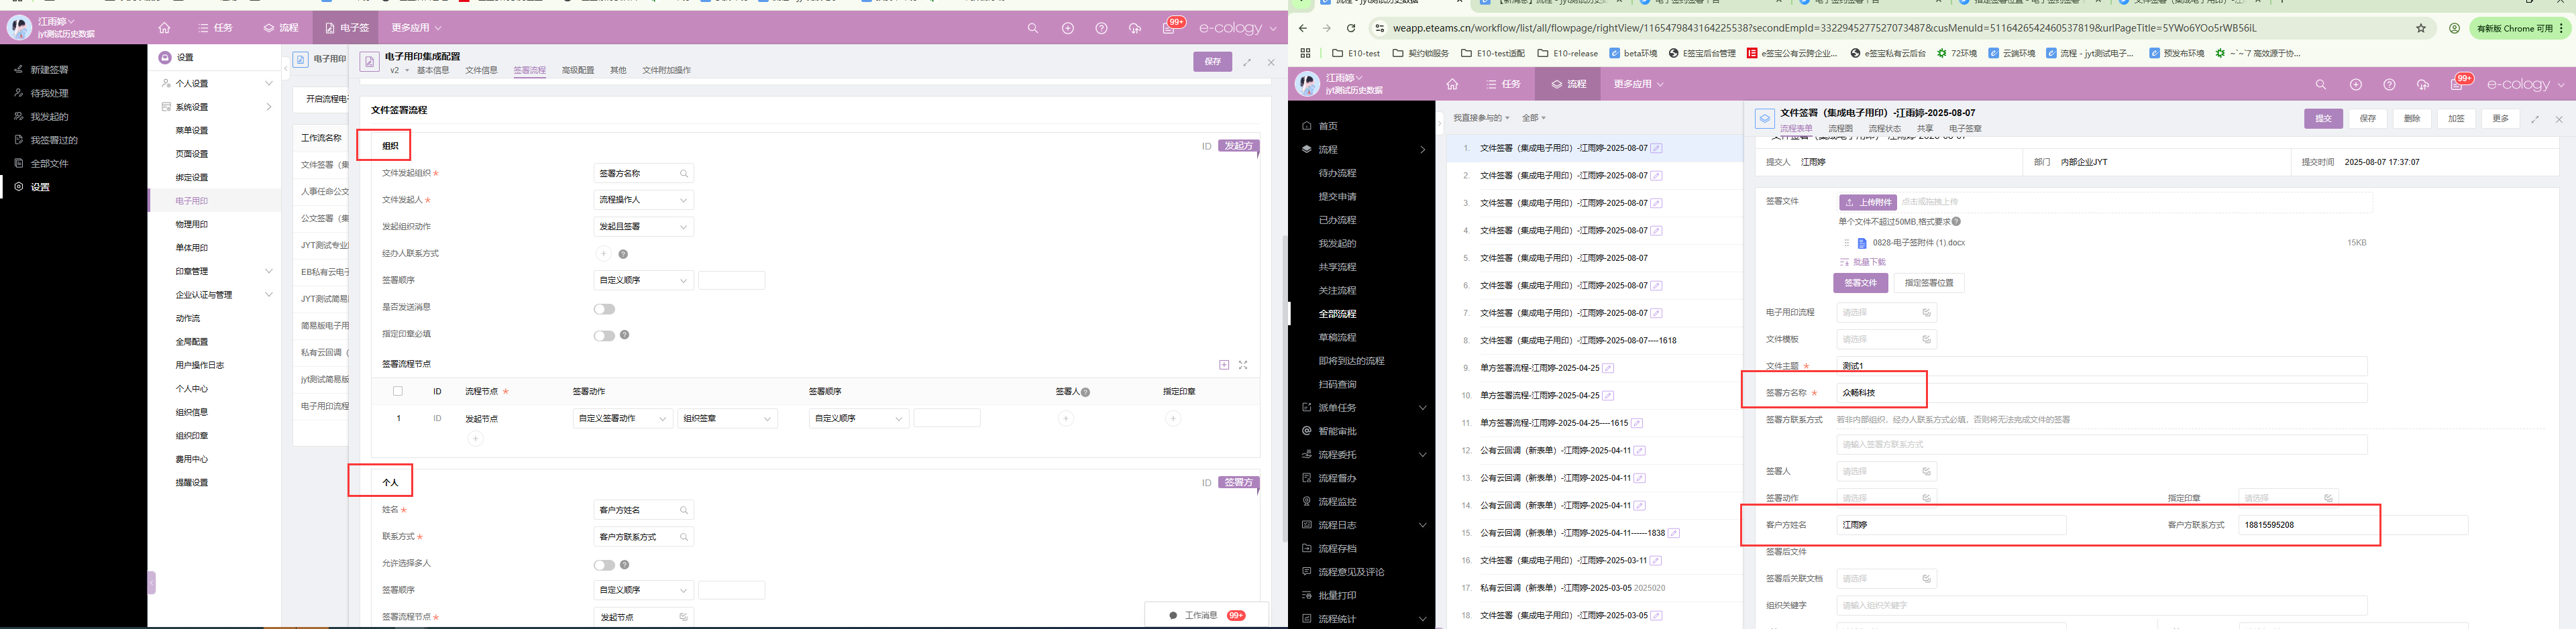
Task: Click search icon in right browser window header
Action: [2321, 85]
